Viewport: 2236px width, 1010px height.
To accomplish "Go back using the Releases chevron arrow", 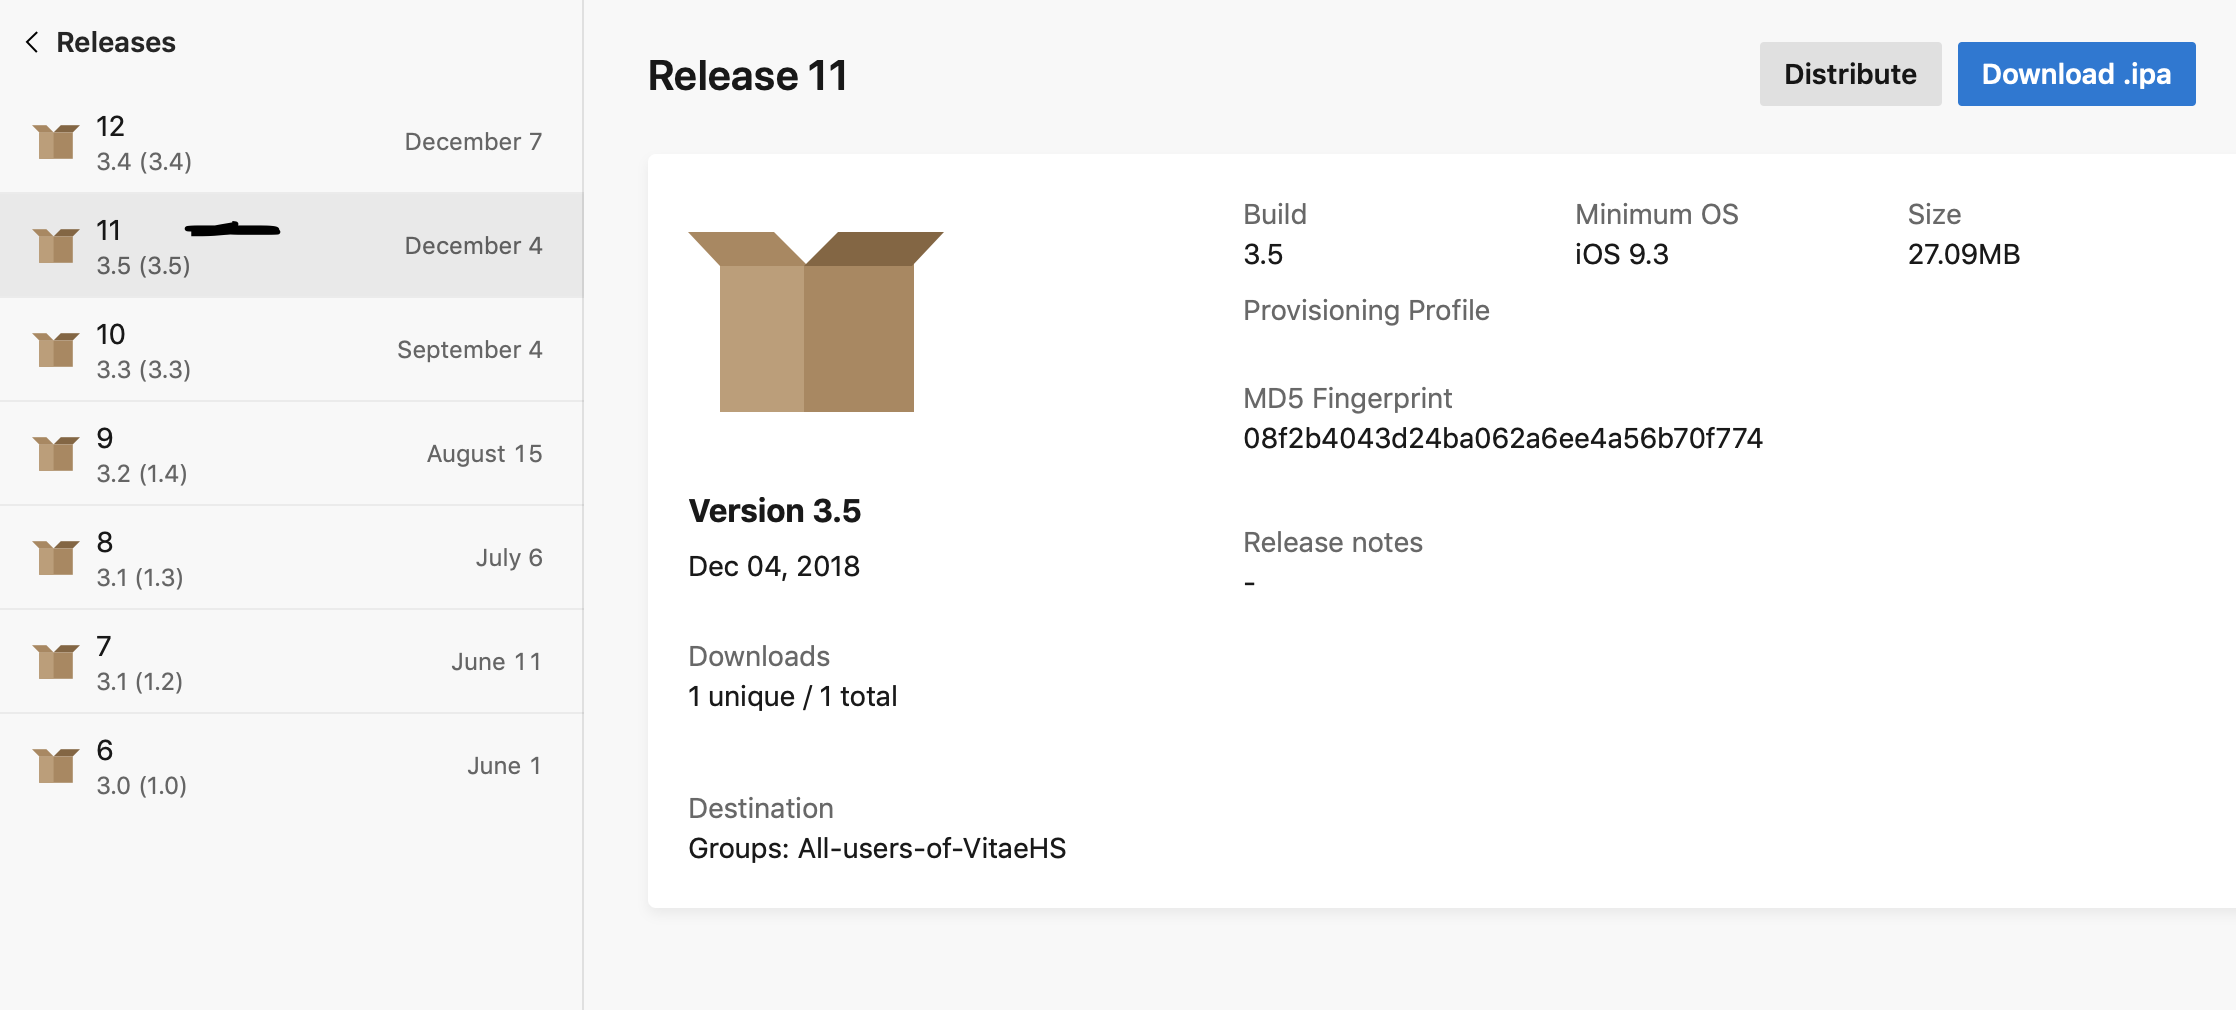I will tap(32, 42).
